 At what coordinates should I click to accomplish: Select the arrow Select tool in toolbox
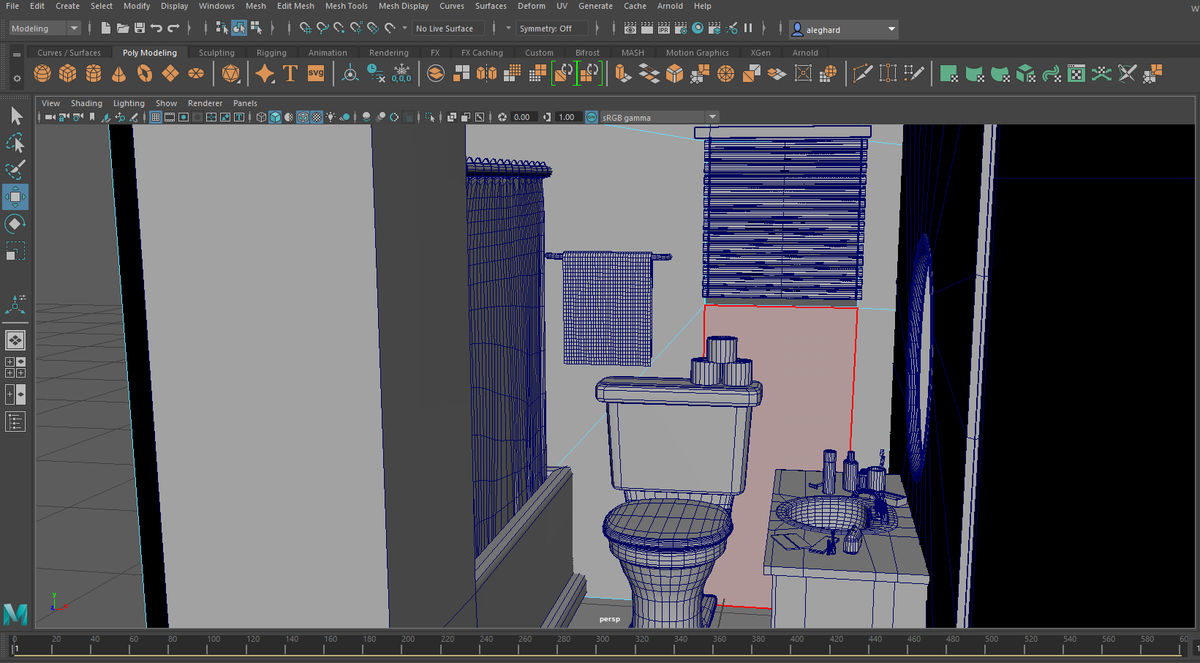click(15, 116)
